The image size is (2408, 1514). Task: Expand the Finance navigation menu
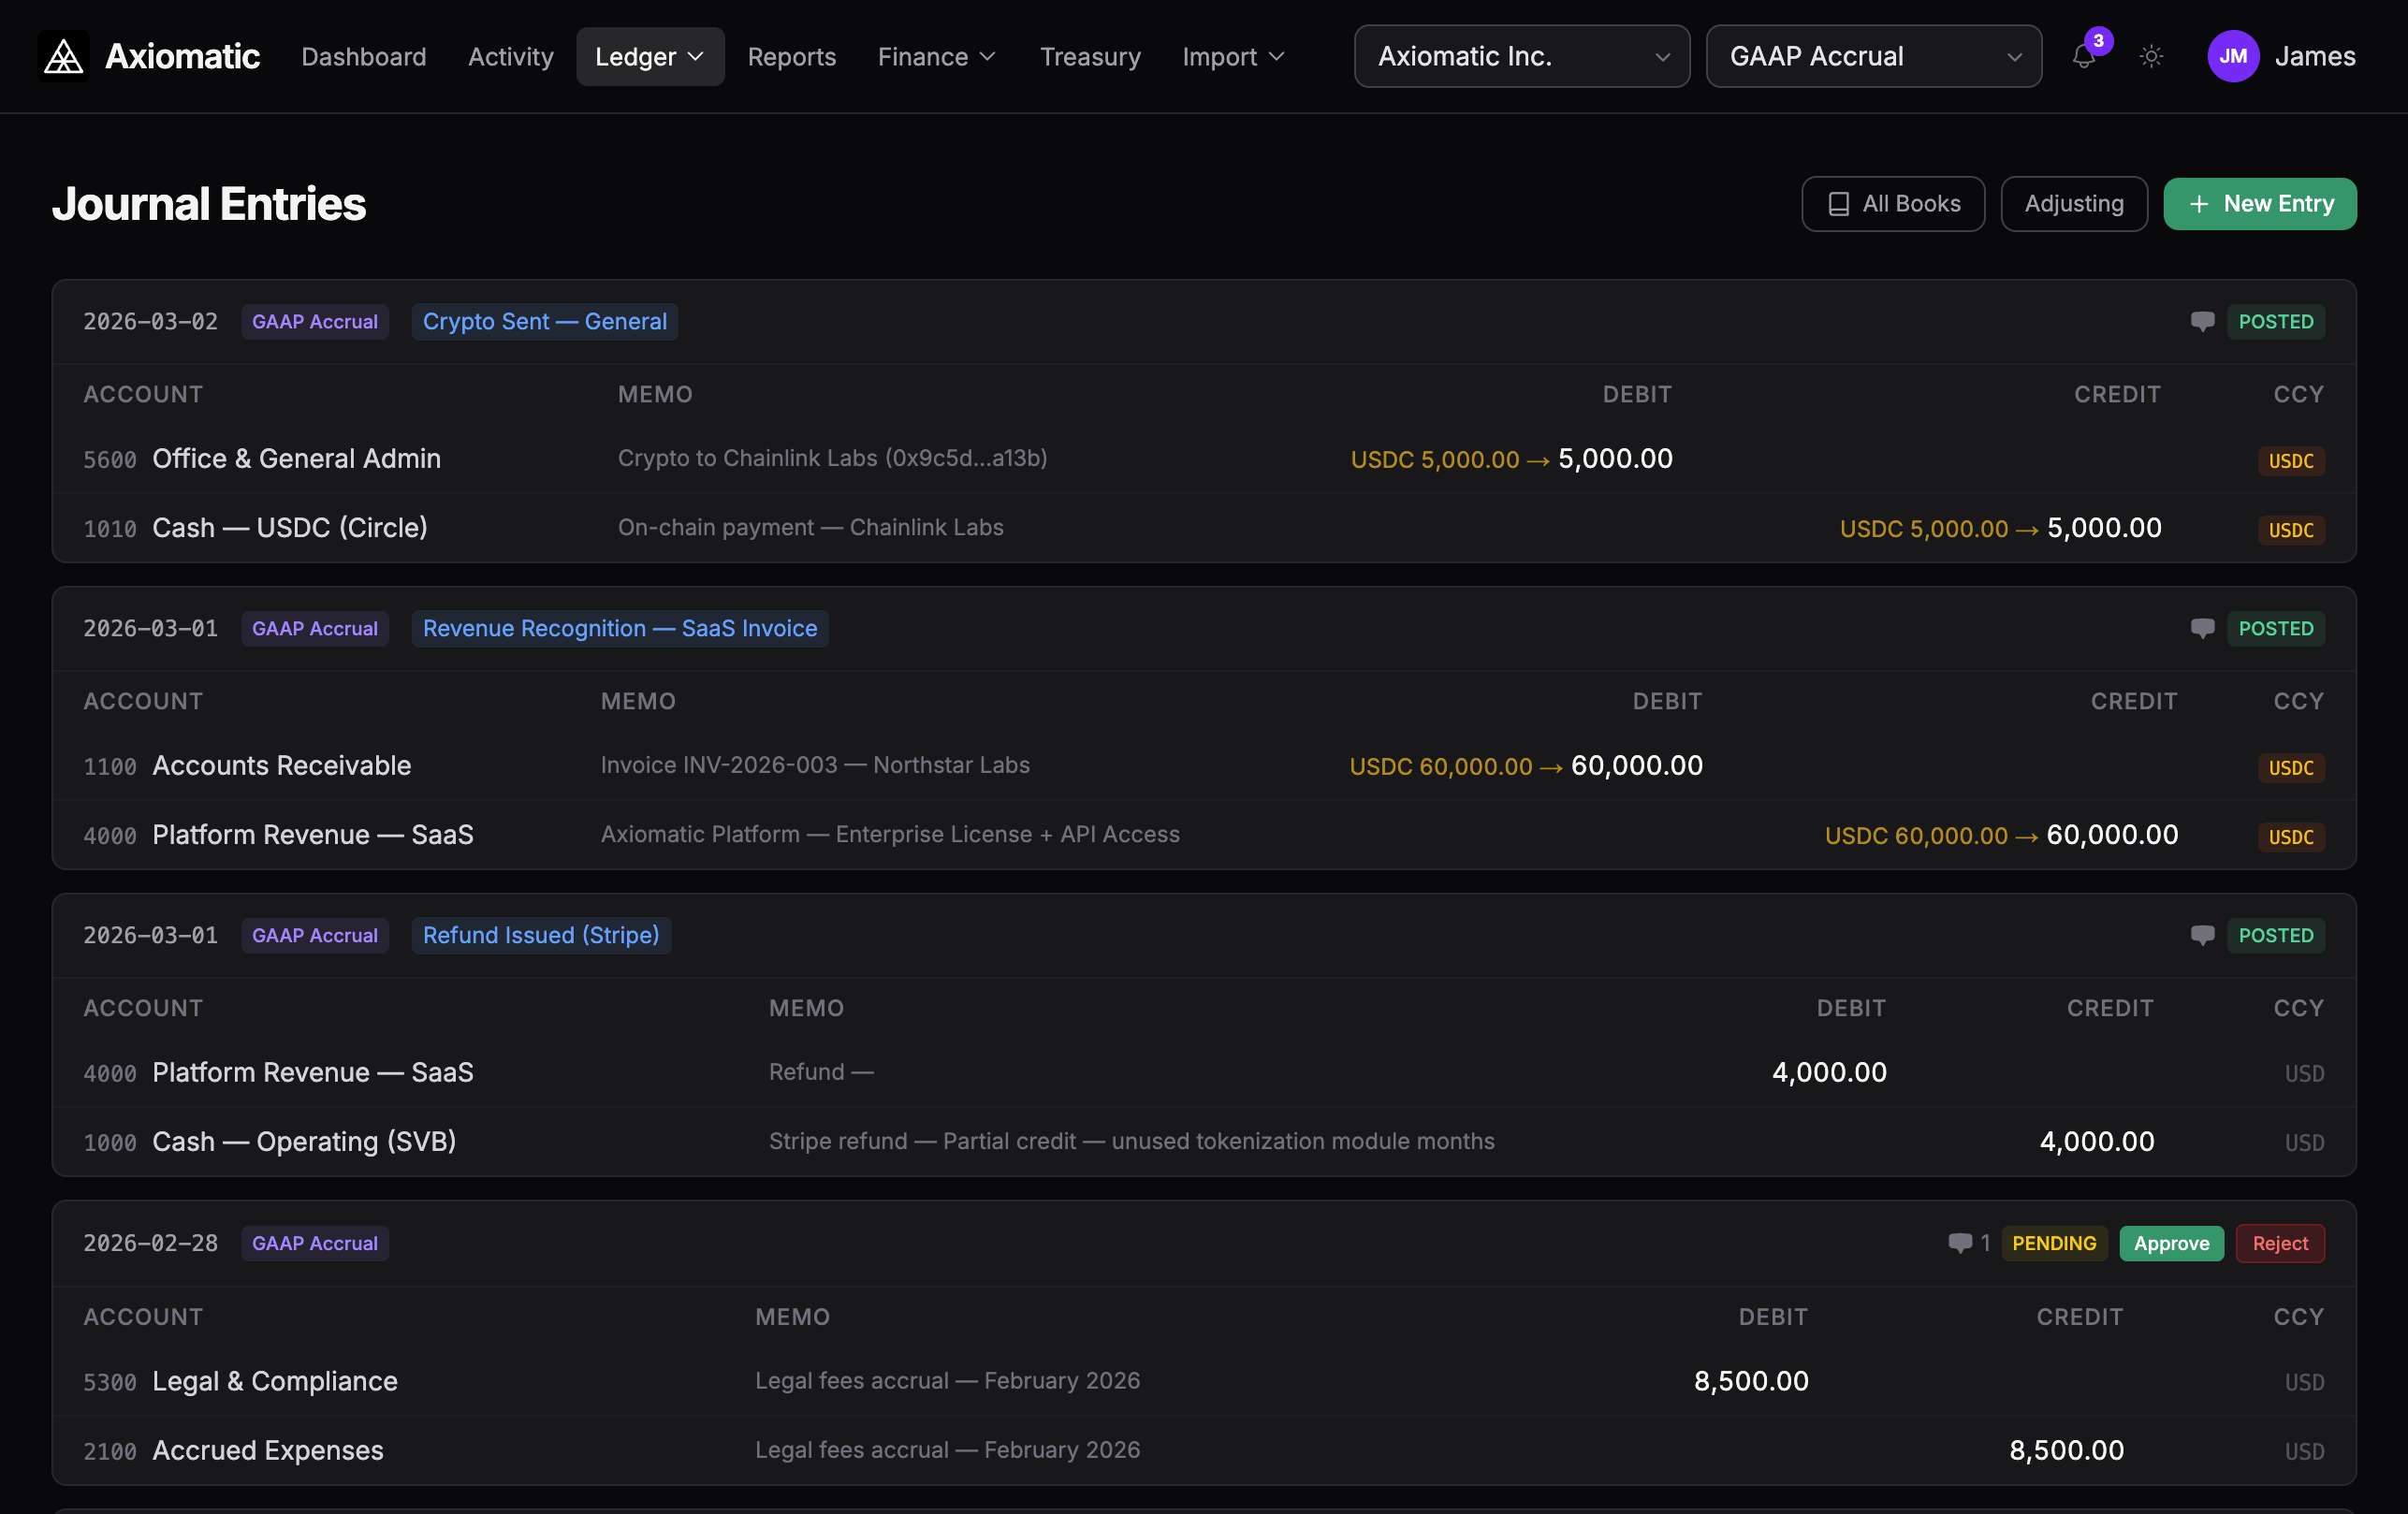click(x=936, y=57)
